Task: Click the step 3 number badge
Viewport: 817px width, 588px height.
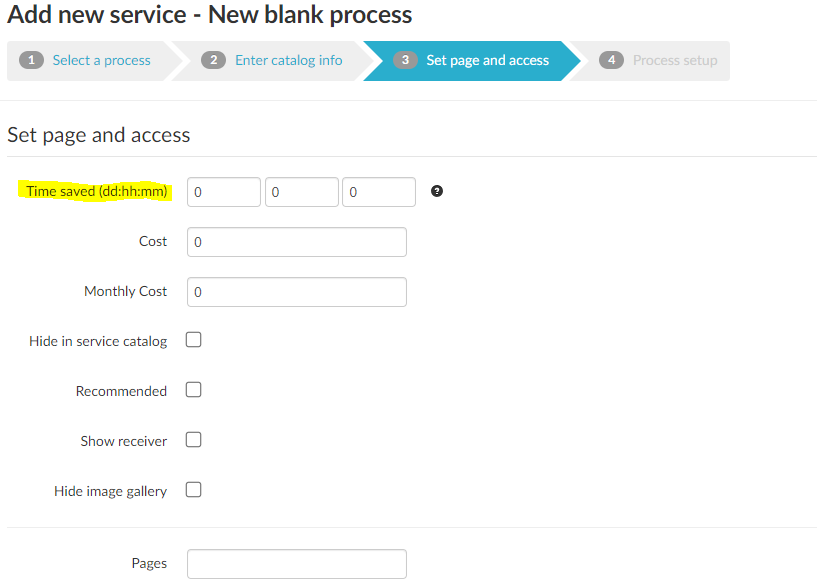Action: point(405,60)
